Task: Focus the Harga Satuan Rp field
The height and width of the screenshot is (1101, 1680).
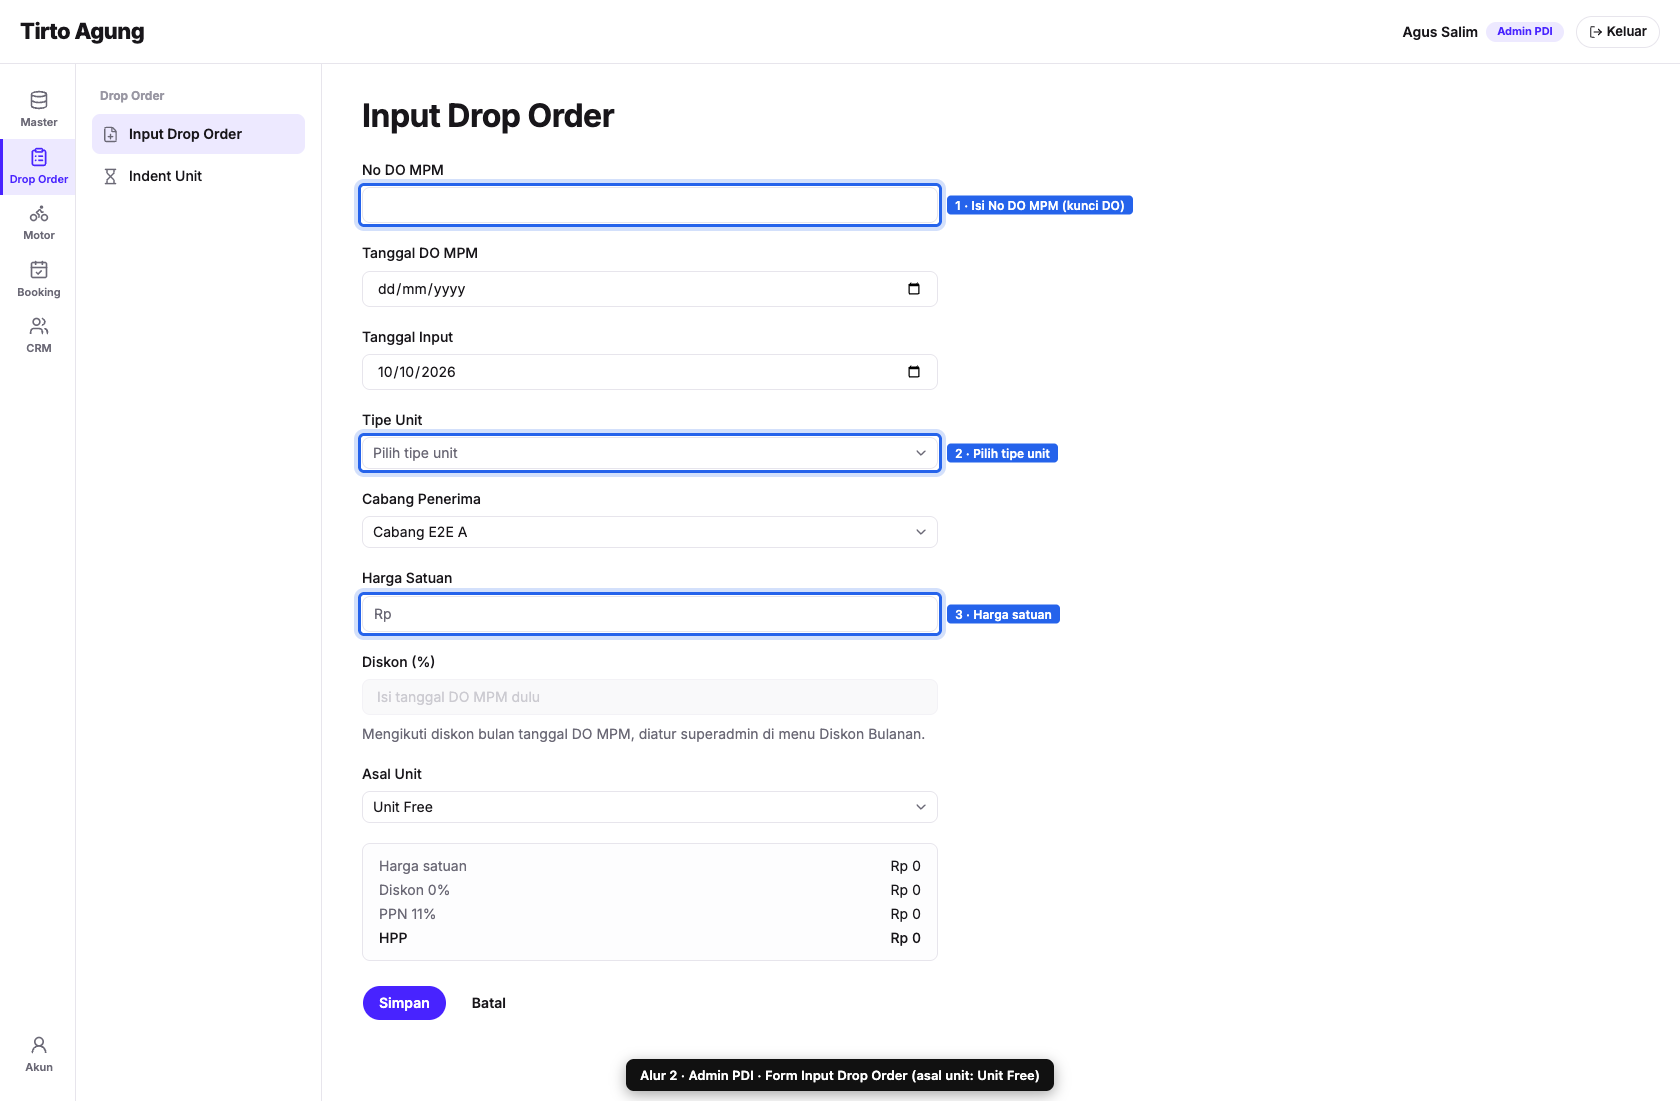Action: click(650, 614)
